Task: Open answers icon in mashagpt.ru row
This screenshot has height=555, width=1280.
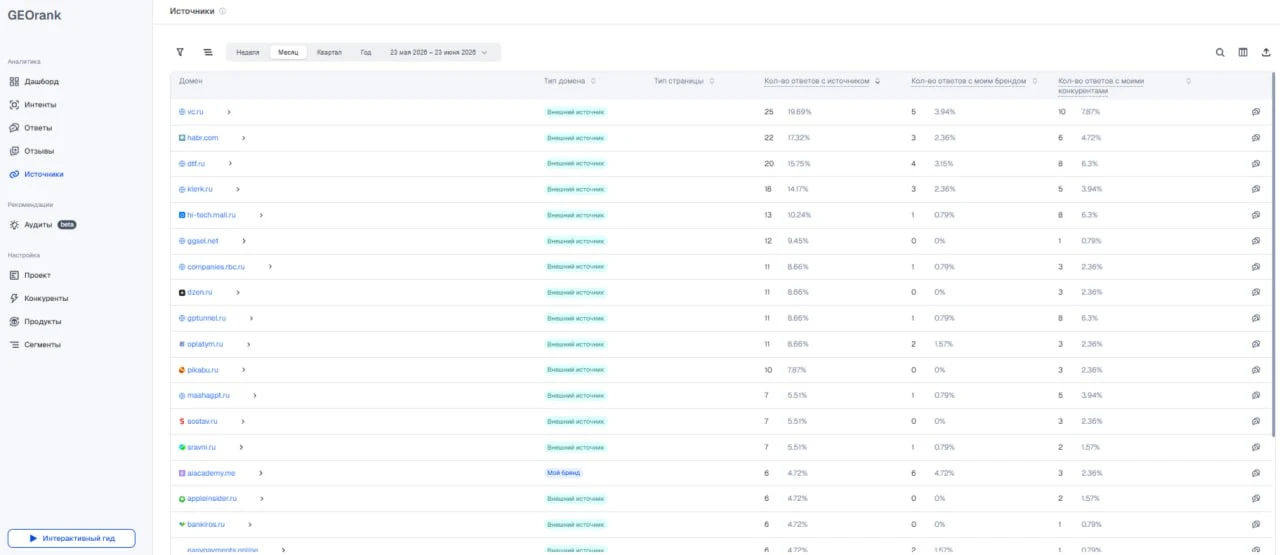Action: coord(1255,396)
